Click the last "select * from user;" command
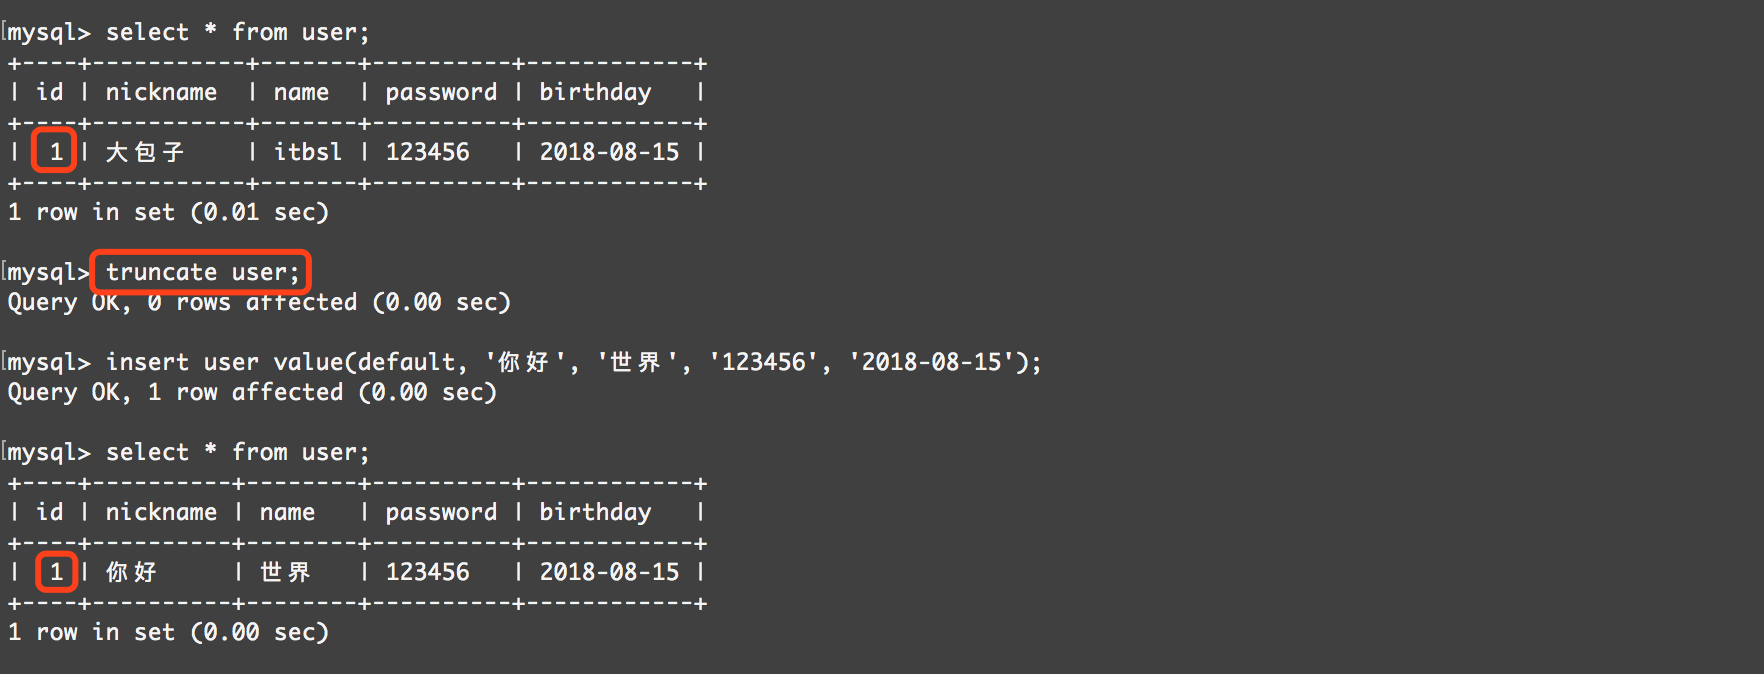The height and width of the screenshot is (674, 1764). tap(237, 452)
